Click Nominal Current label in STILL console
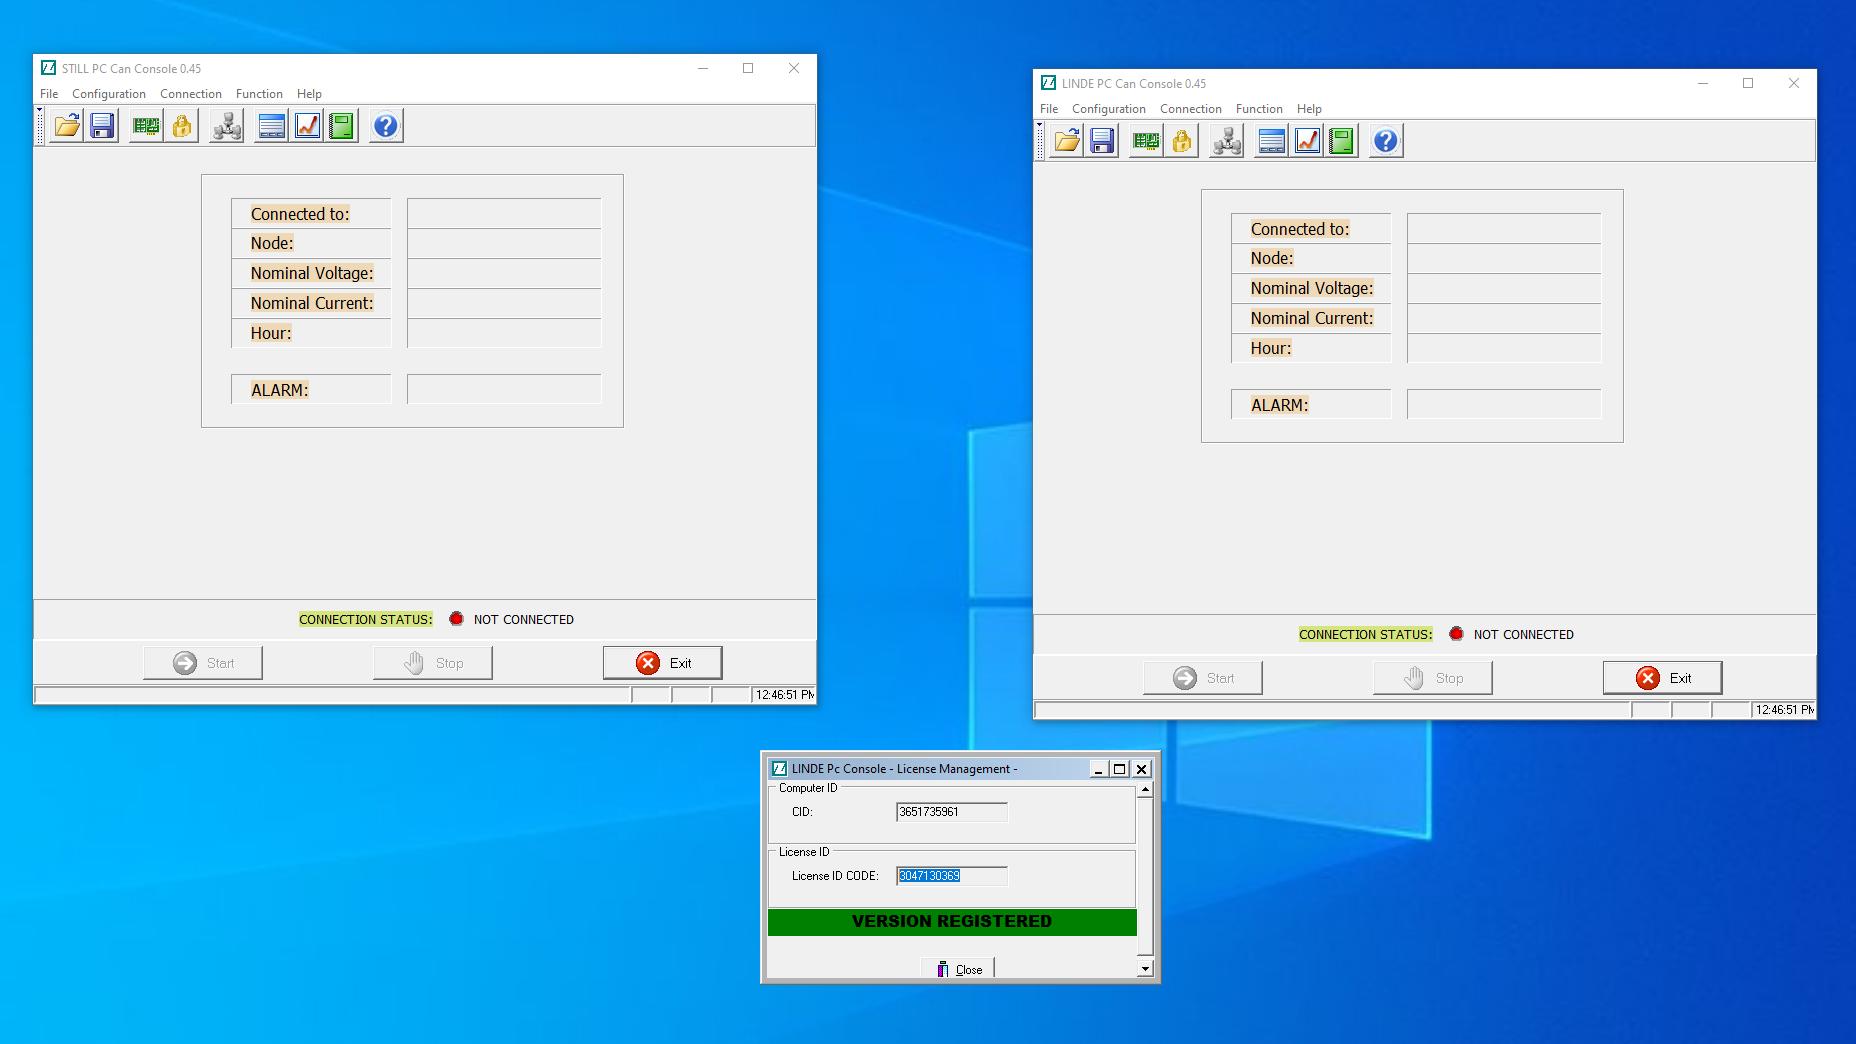This screenshot has width=1856, height=1044. click(x=312, y=303)
